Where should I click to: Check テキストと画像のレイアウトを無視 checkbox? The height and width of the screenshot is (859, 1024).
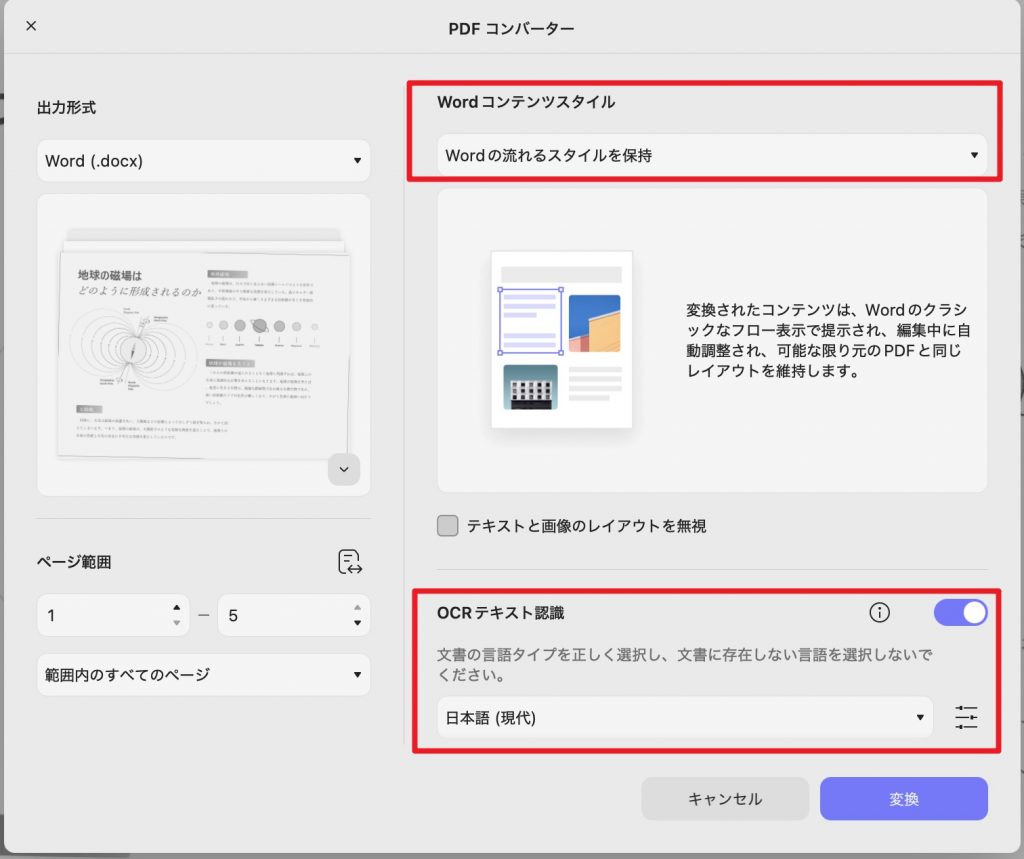pos(447,525)
